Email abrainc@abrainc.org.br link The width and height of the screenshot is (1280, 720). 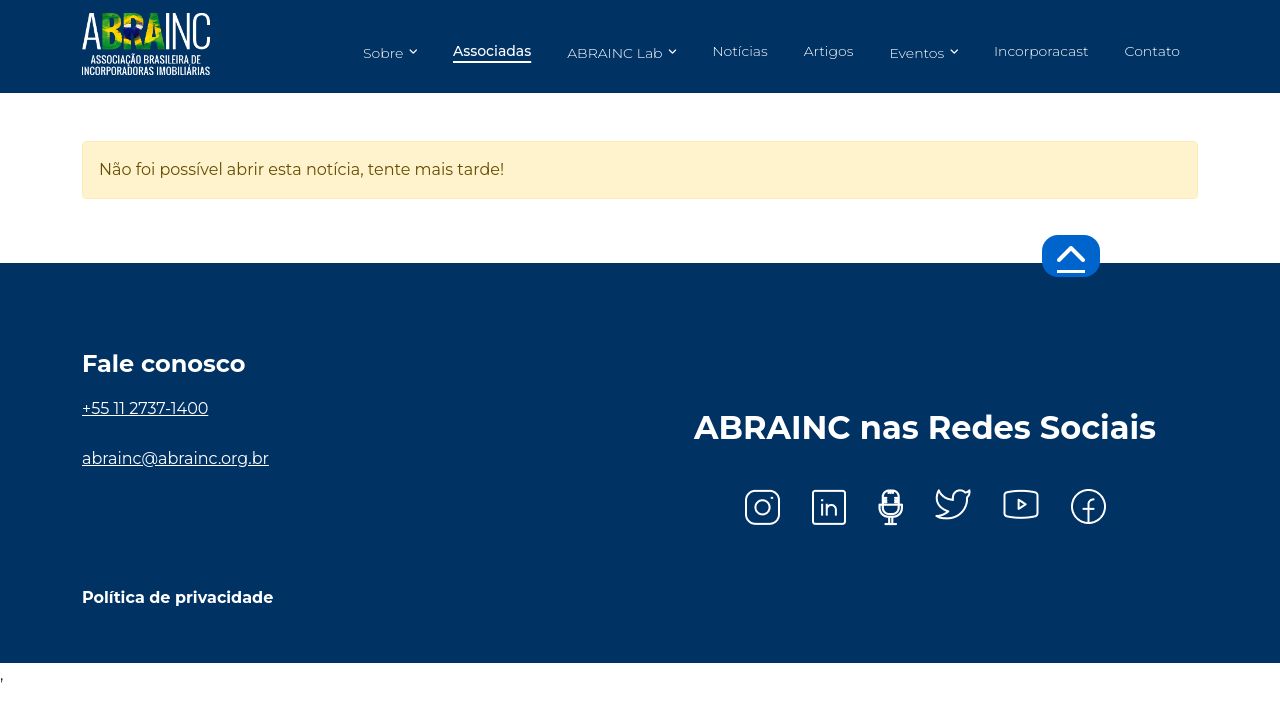pyautogui.click(x=175, y=459)
